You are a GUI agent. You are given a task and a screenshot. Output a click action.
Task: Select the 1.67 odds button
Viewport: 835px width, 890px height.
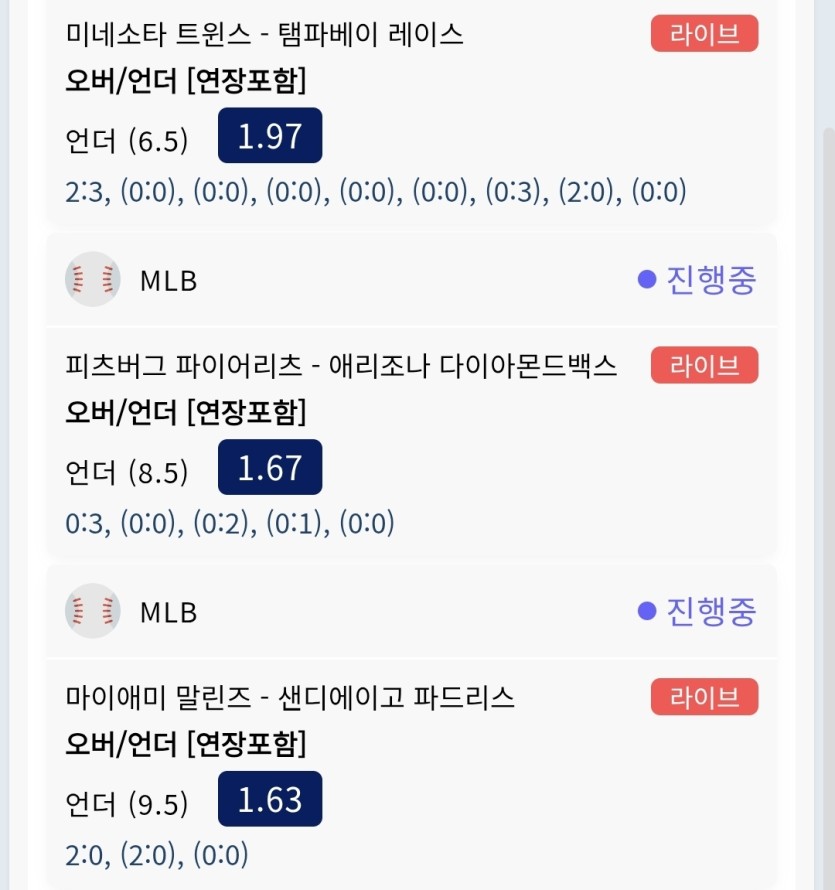click(270, 467)
